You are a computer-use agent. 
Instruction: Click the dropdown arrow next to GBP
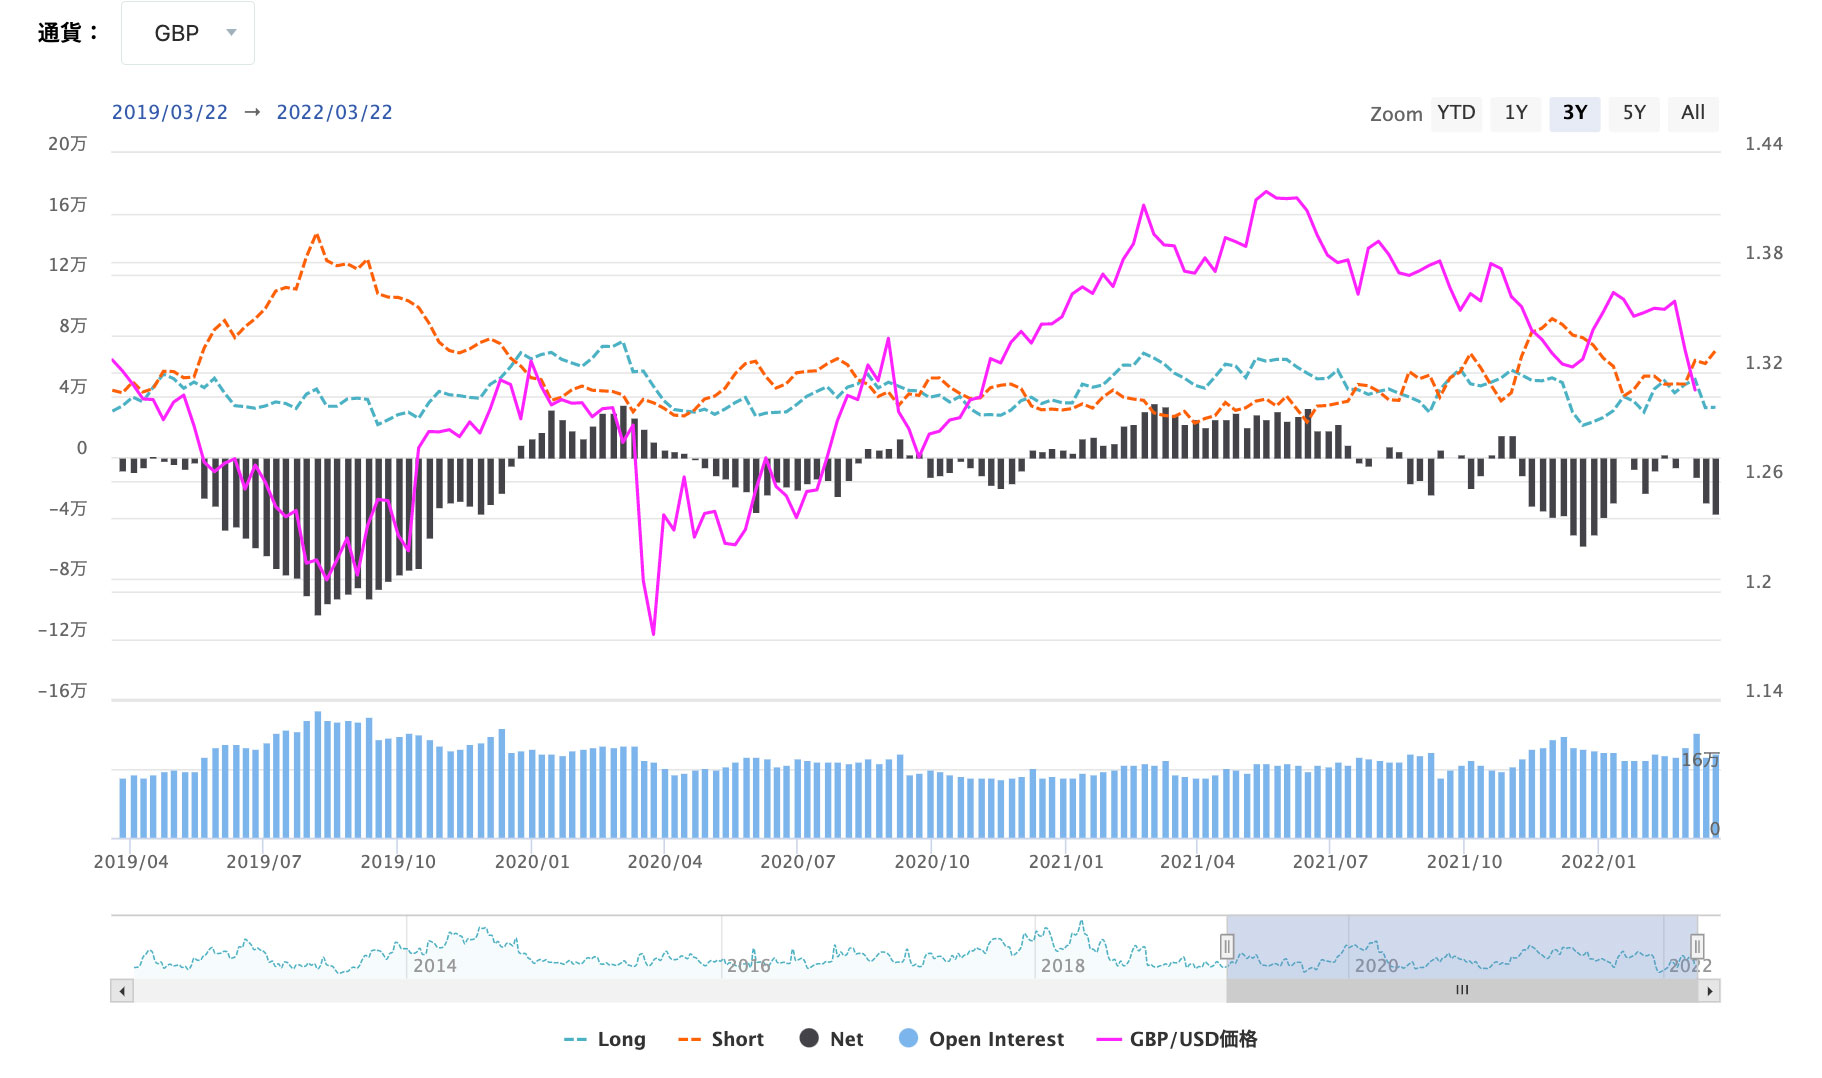tap(232, 33)
